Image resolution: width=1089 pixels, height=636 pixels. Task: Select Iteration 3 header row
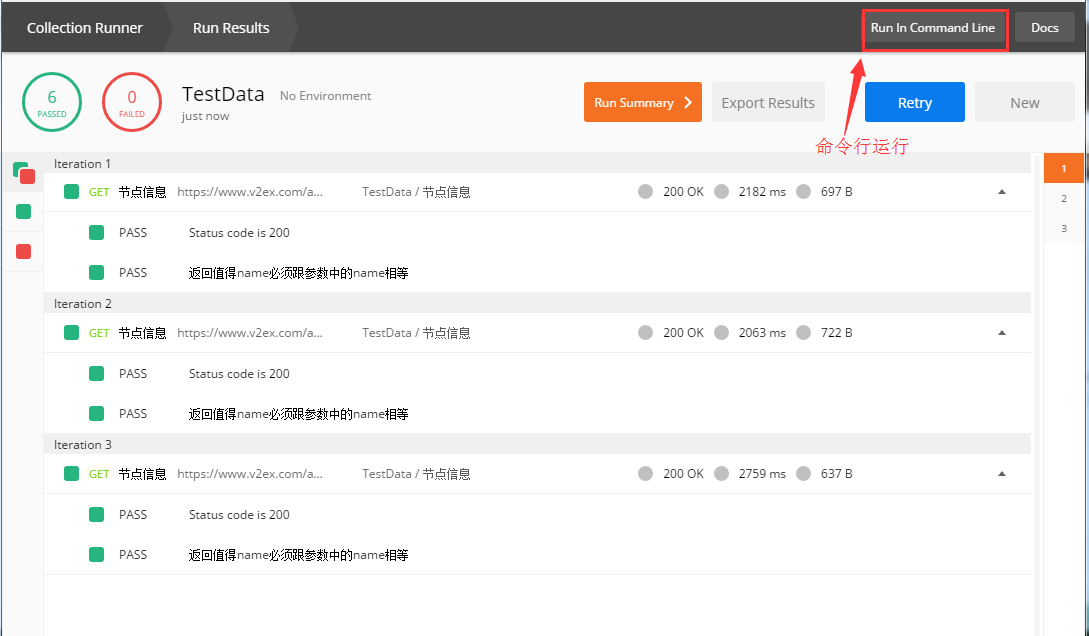(x=537, y=444)
